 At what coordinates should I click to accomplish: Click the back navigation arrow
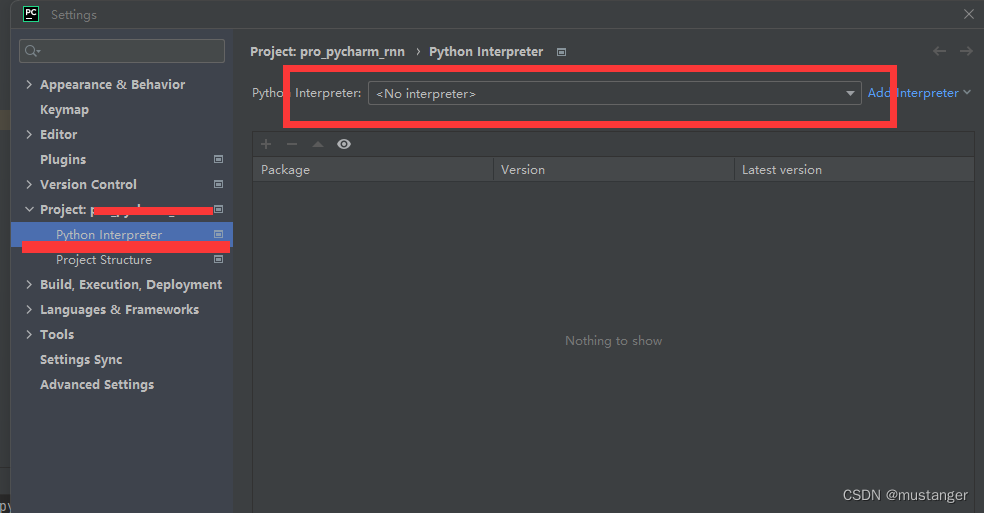(x=939, y=51)
